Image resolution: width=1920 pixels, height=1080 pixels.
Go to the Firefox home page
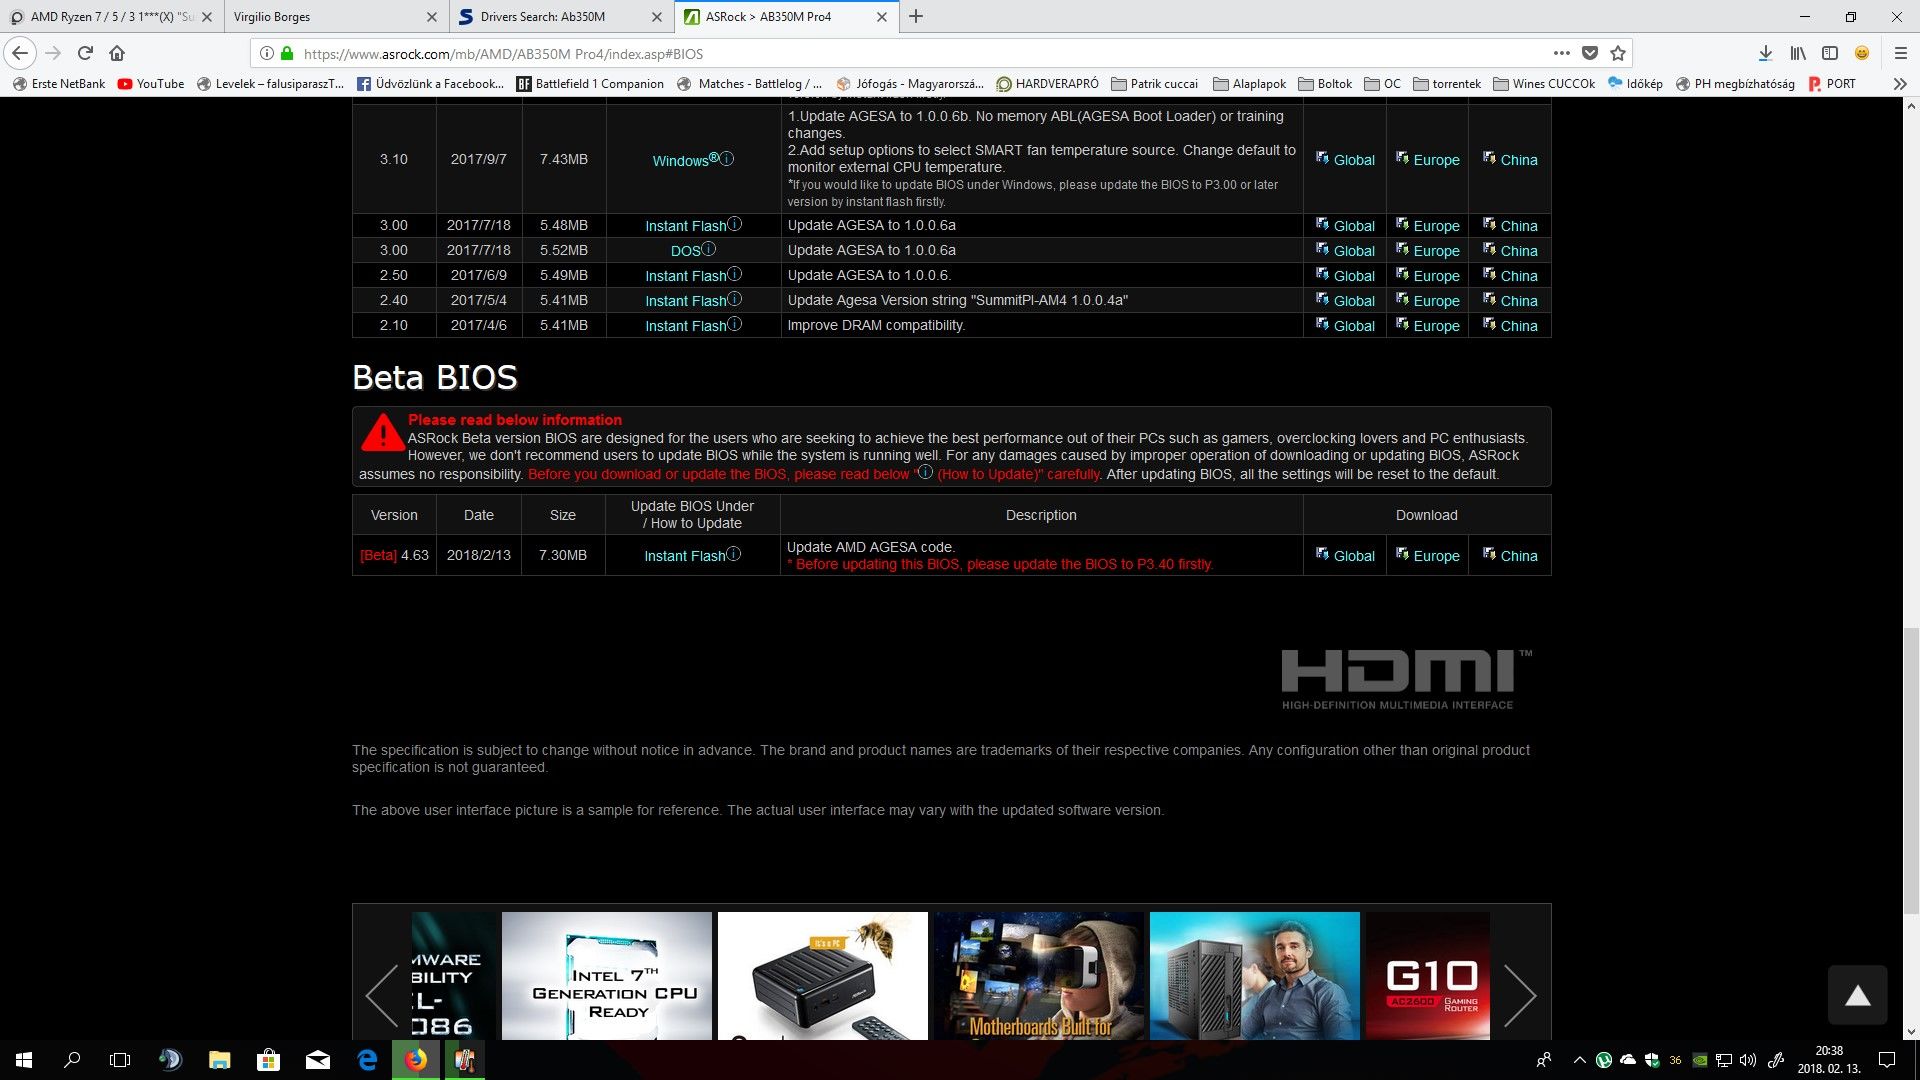coord(117,53)
